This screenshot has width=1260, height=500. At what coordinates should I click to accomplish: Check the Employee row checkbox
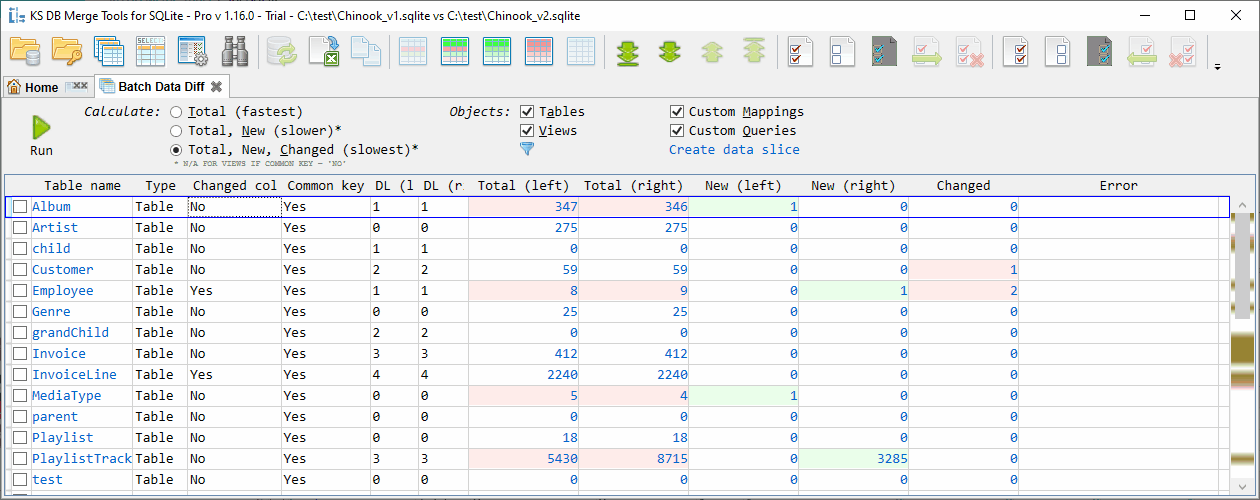[x=20, y=291]
